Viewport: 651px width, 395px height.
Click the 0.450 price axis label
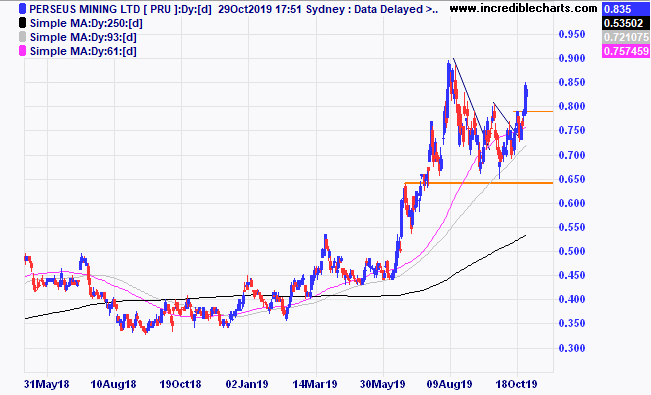(572, 275)
